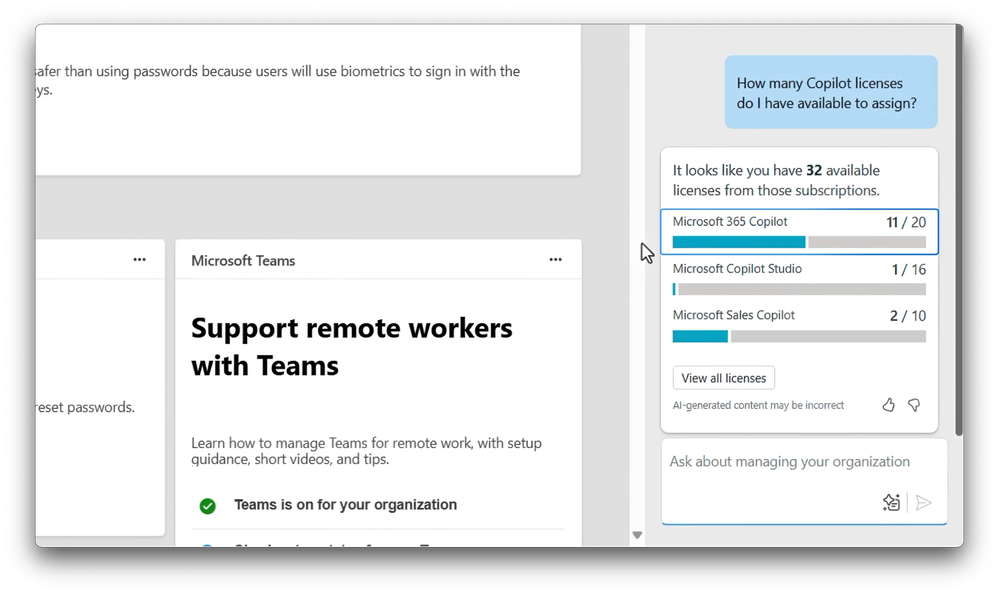Click the green checkmark beside Teams is on
Viewport: 999px width, 594px height.
click(208, 505)
